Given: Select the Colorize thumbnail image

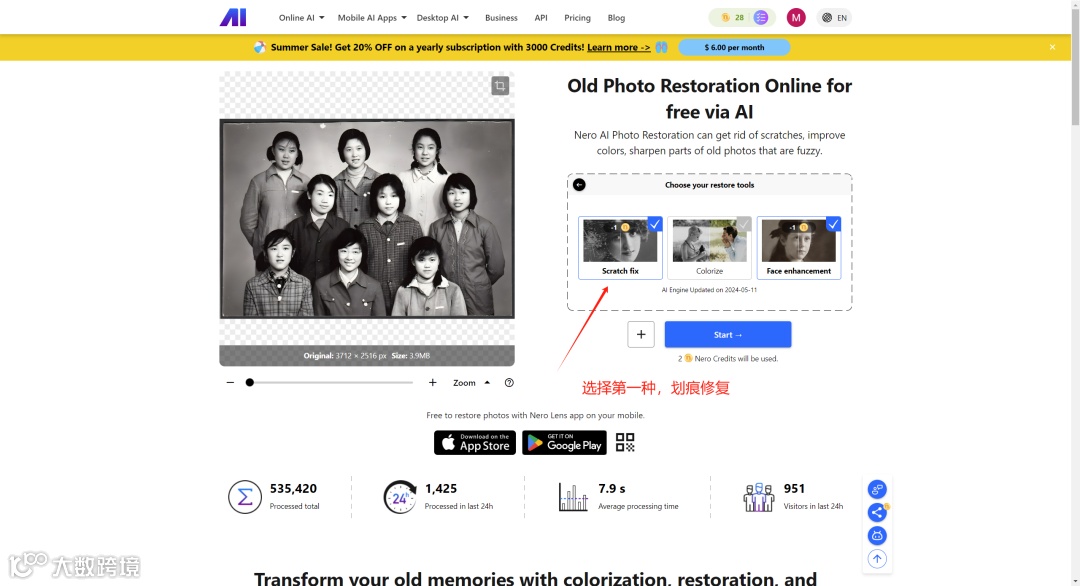Looking at the screenshot, I should [709, 241].
